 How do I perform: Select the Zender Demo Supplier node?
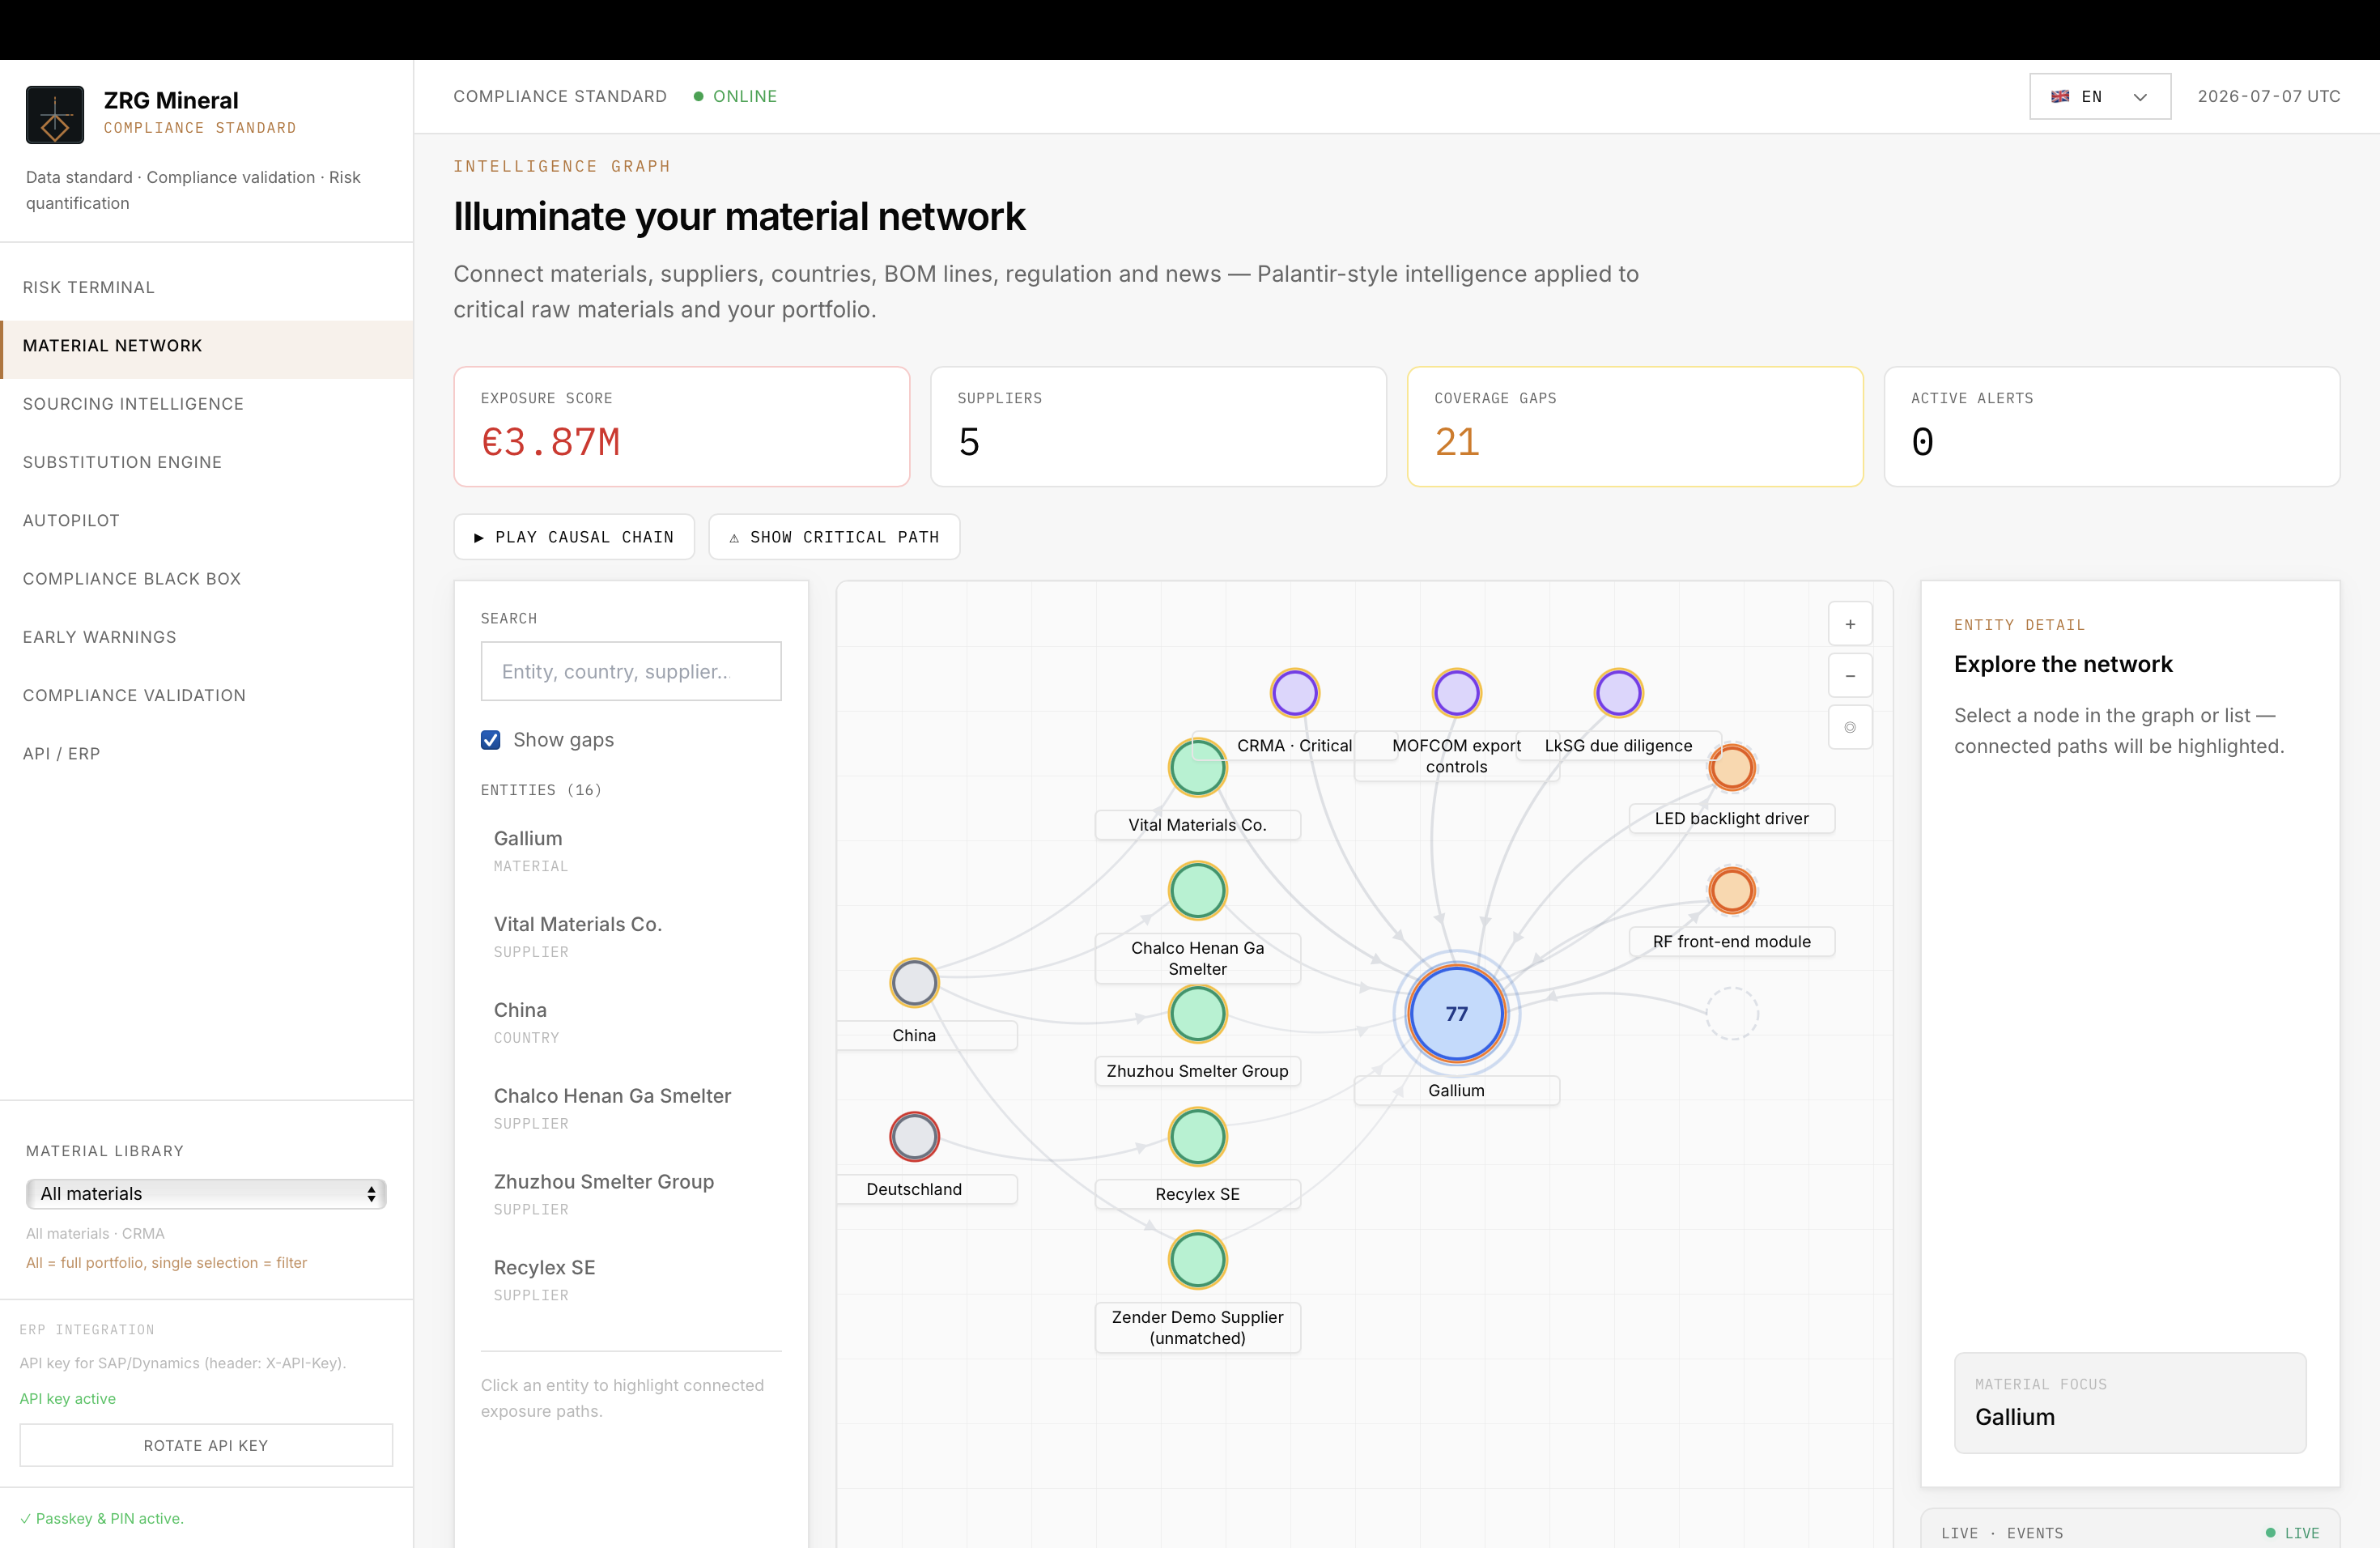click(x=1197, y=1259)
